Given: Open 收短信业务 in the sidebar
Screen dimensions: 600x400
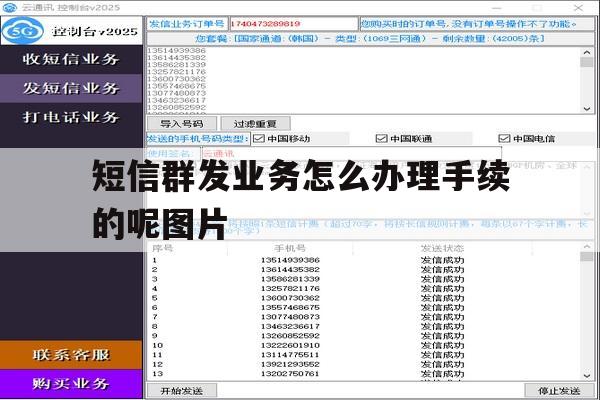Looking at the screenshot, I should (x=71, y=59).
